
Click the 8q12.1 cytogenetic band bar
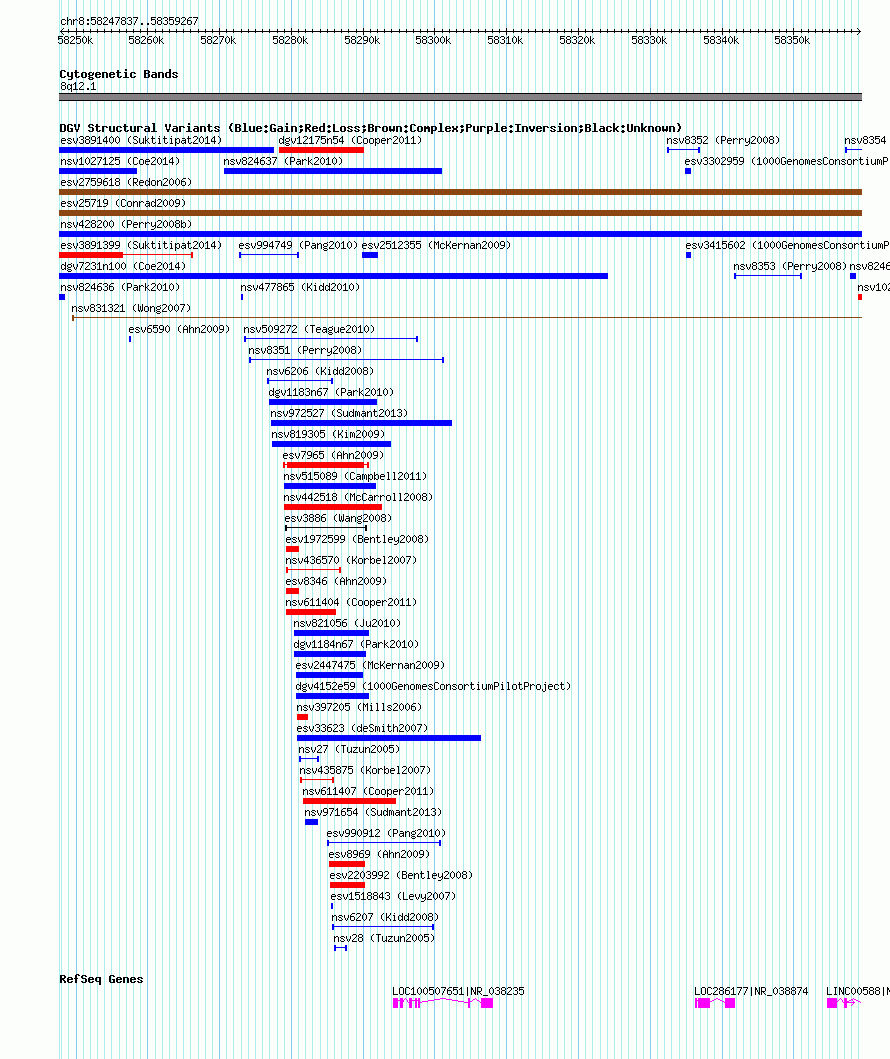point(461,97)
